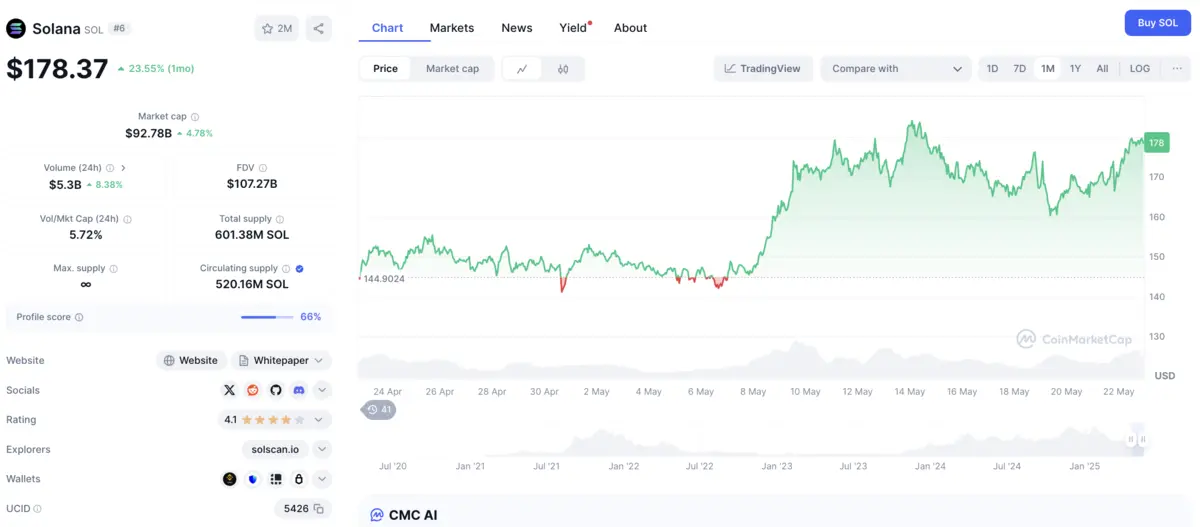This screenshot has height=527, width=1200.
Task: Open the Max. supply info icon
Action: (x=114, y=269)
